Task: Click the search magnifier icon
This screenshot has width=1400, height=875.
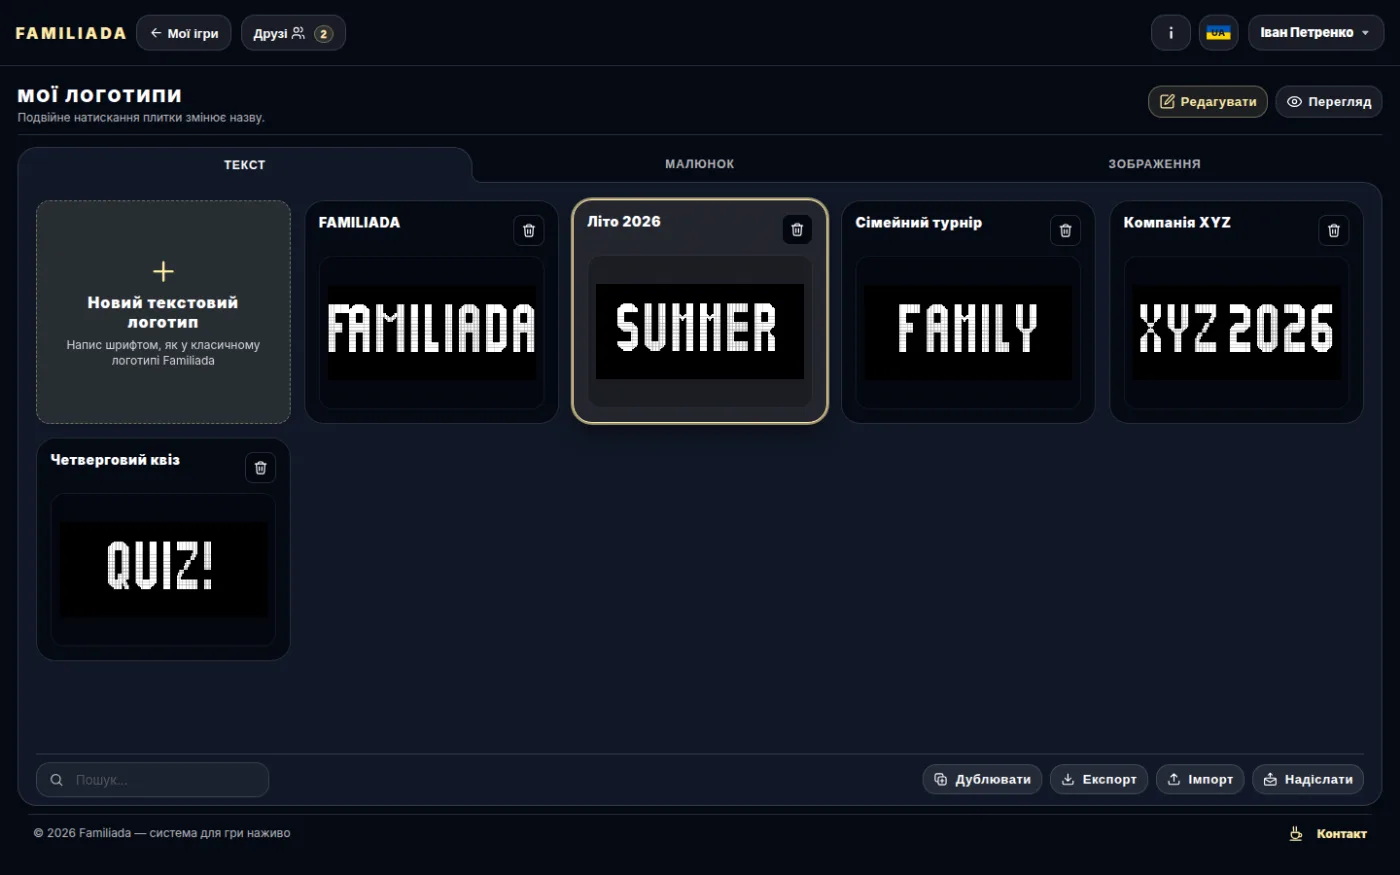Action: (x=57, y=780)
